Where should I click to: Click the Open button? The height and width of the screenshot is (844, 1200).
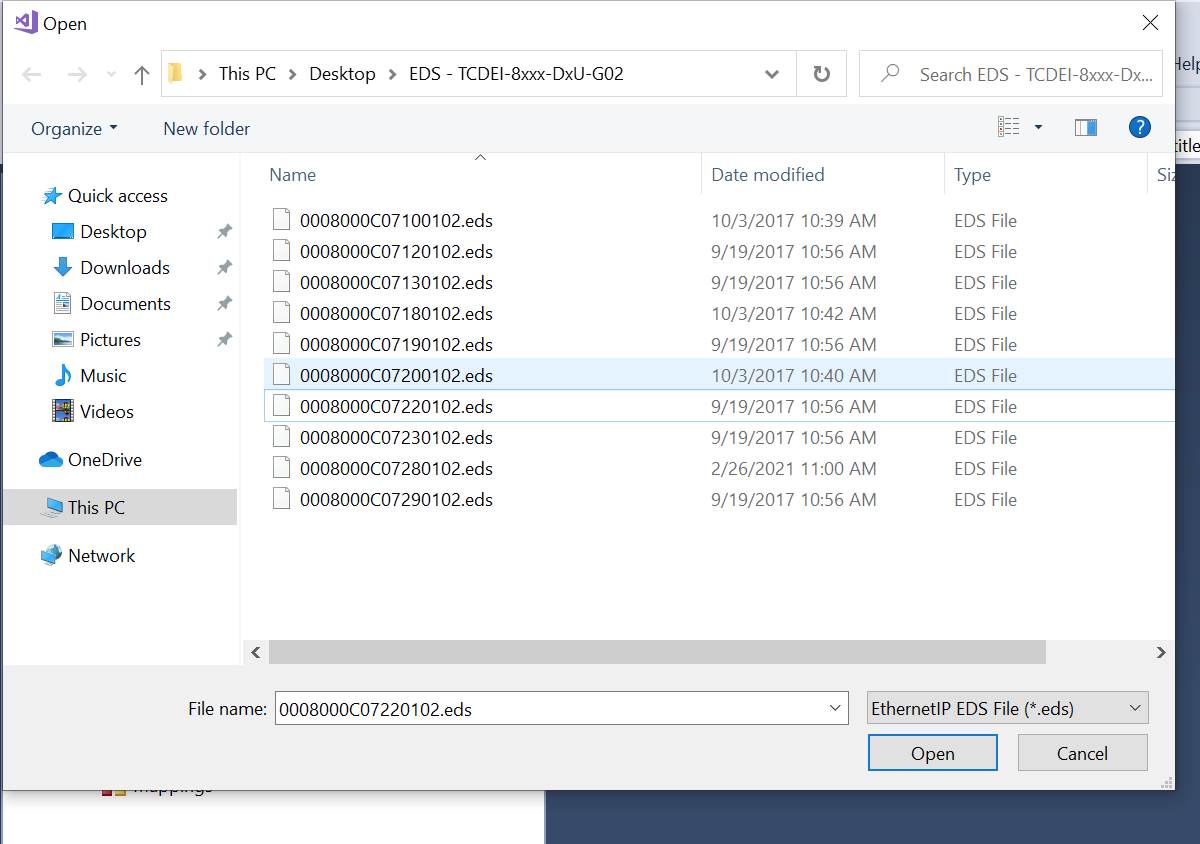click(x=932, y=753)
